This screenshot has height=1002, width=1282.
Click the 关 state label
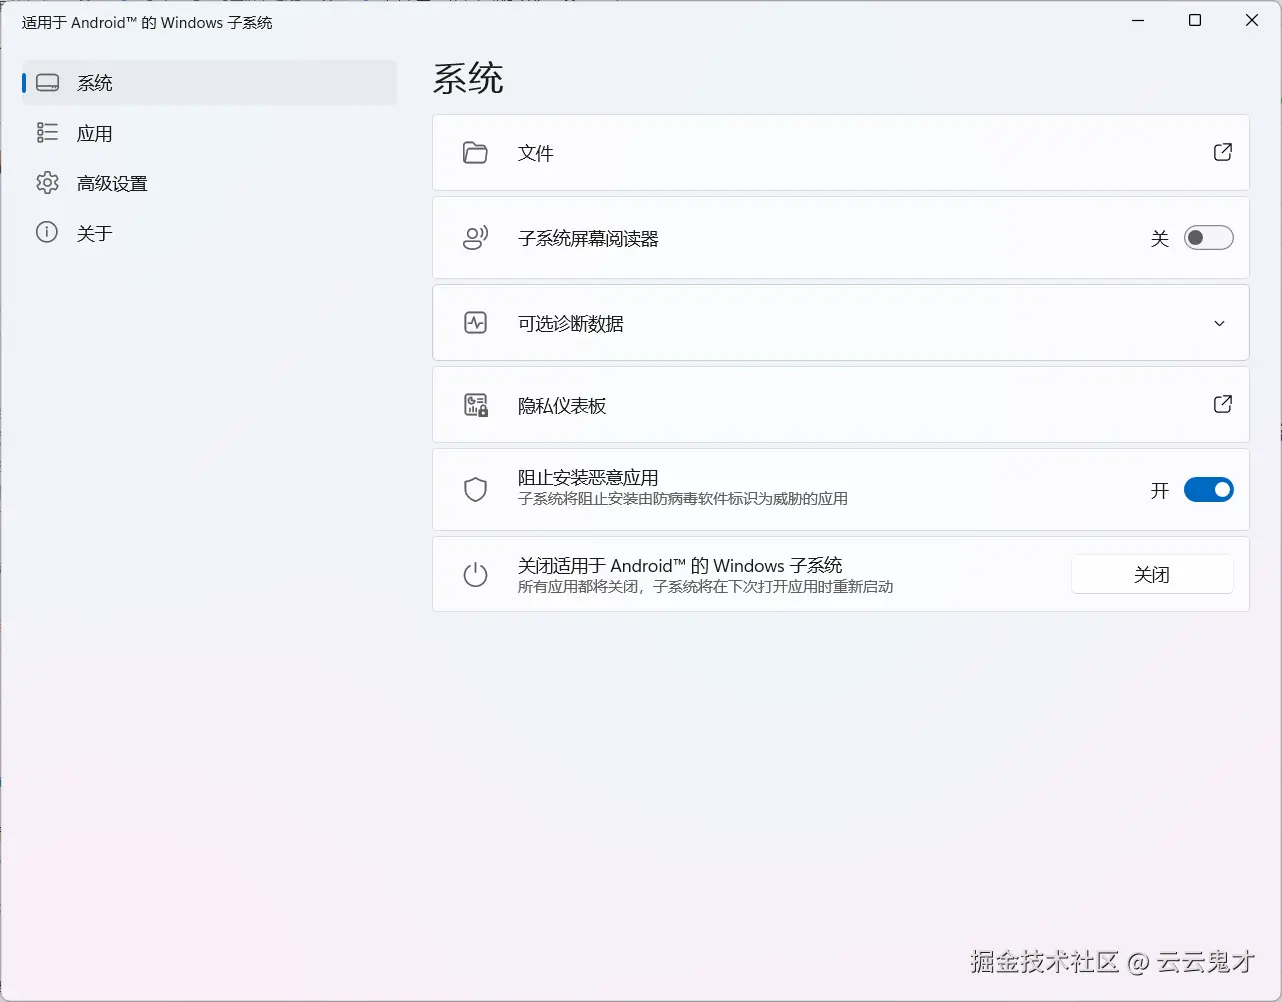[1160, 239]
